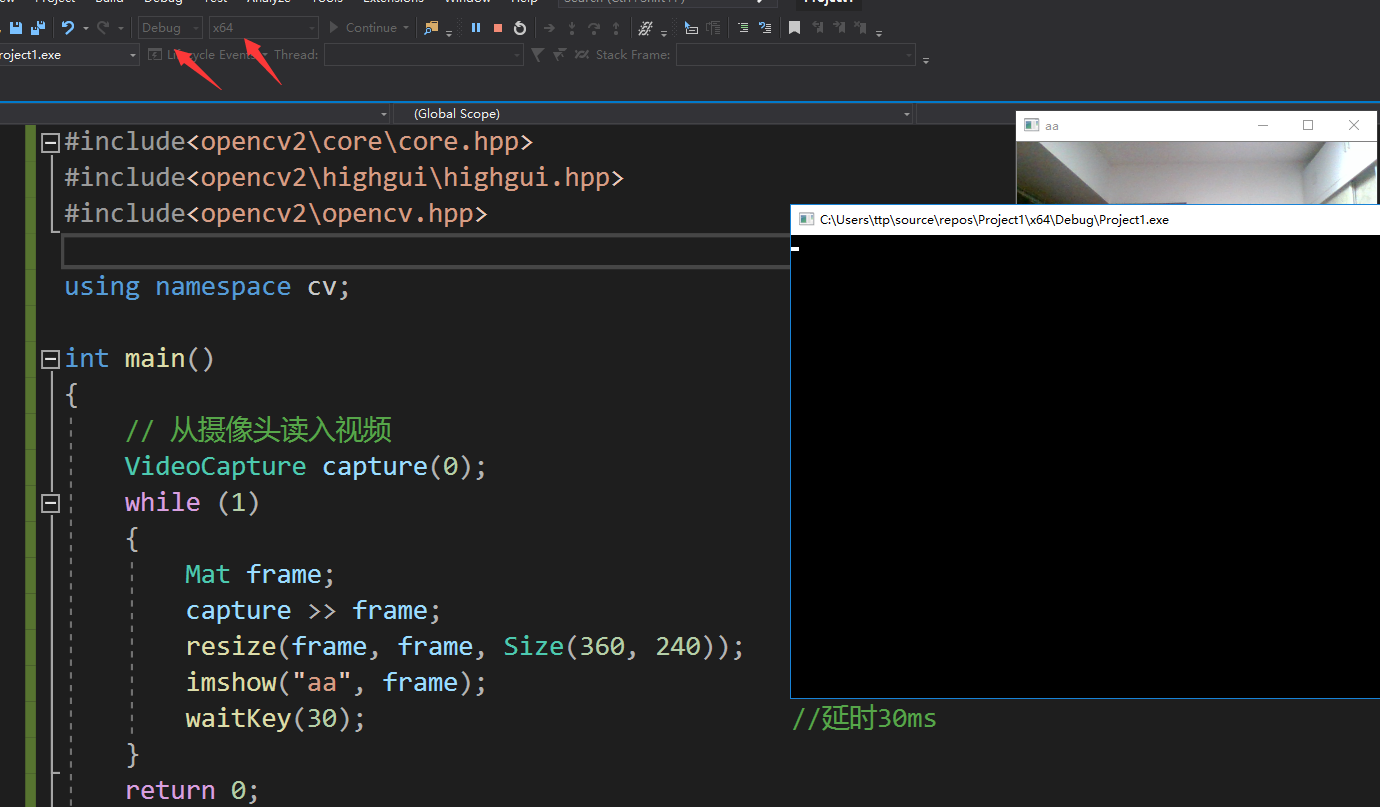This screenshot has width=1380, height=807.
Task: Collapse the #include region
Action: pos(50,143)
